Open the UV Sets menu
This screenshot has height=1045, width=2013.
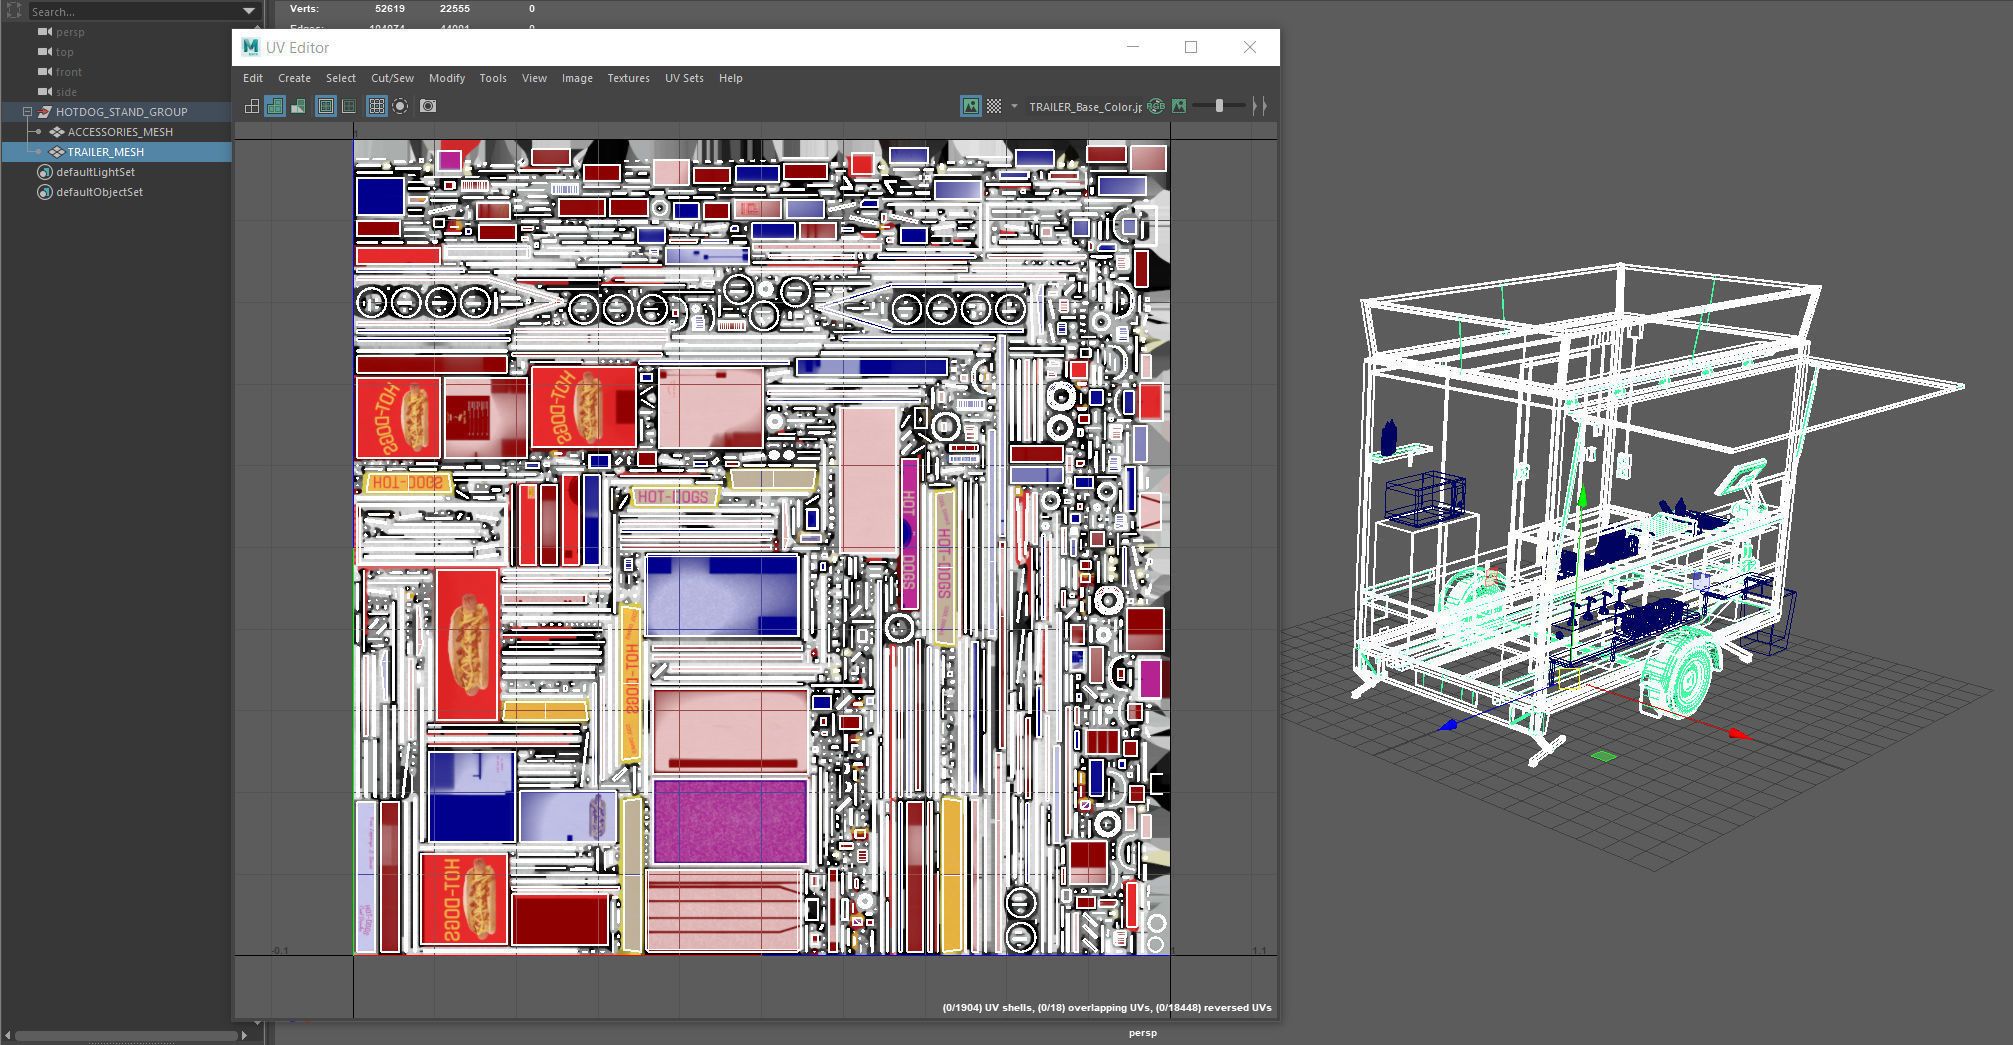pos(684,78)
